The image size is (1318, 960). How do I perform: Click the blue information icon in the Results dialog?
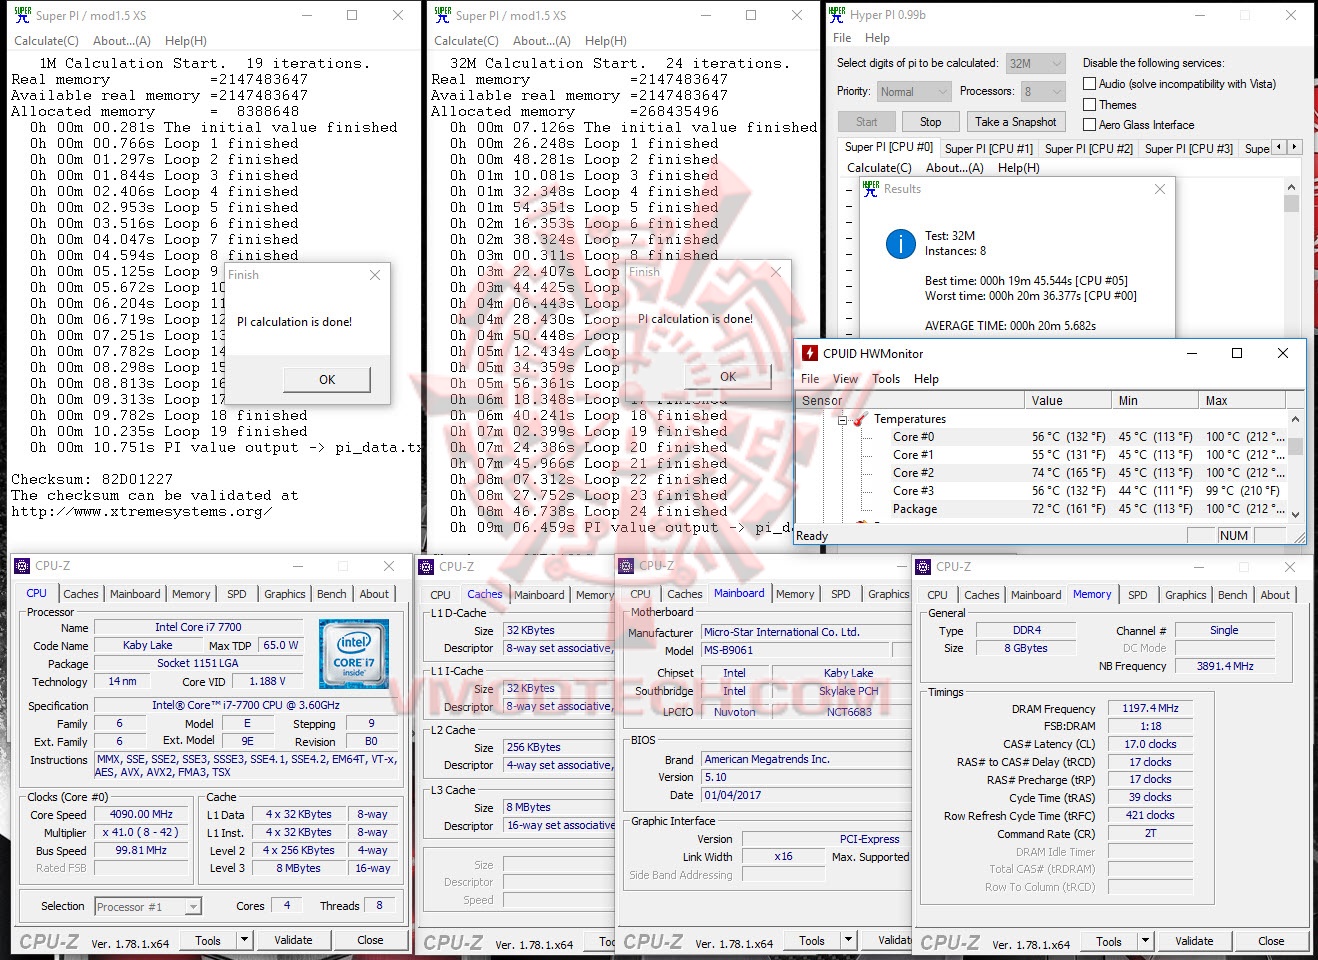click(x=900, y=243)
